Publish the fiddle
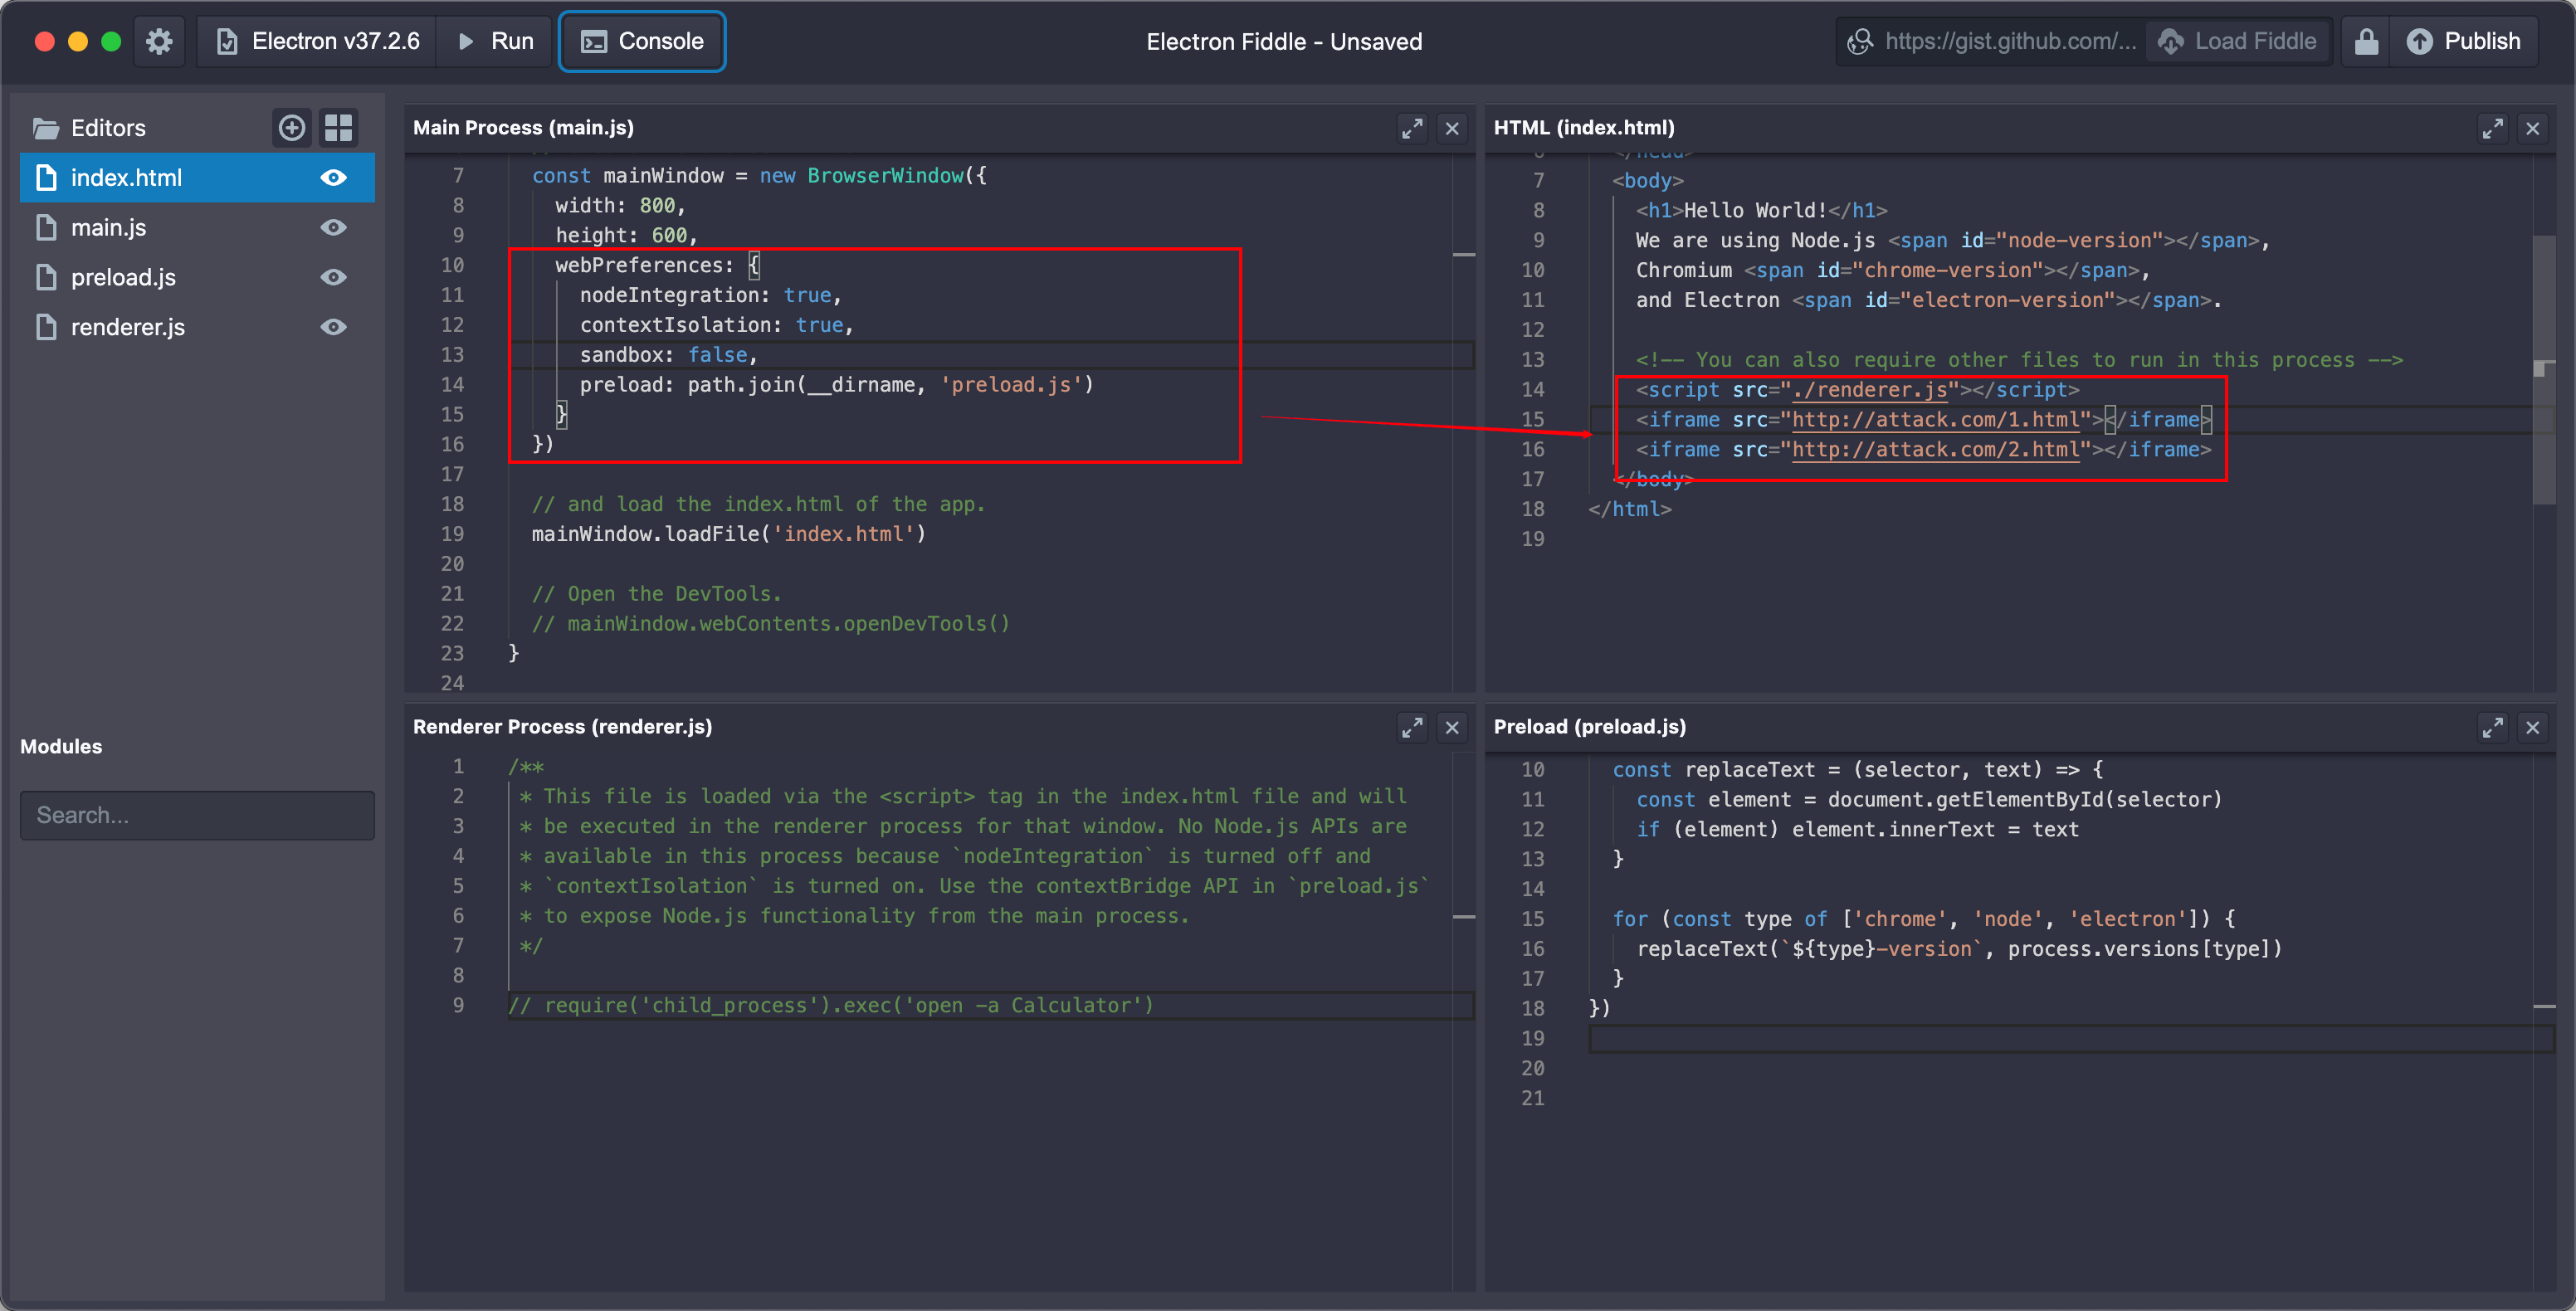2576x1311 pixels. [x=2464, y=41]
